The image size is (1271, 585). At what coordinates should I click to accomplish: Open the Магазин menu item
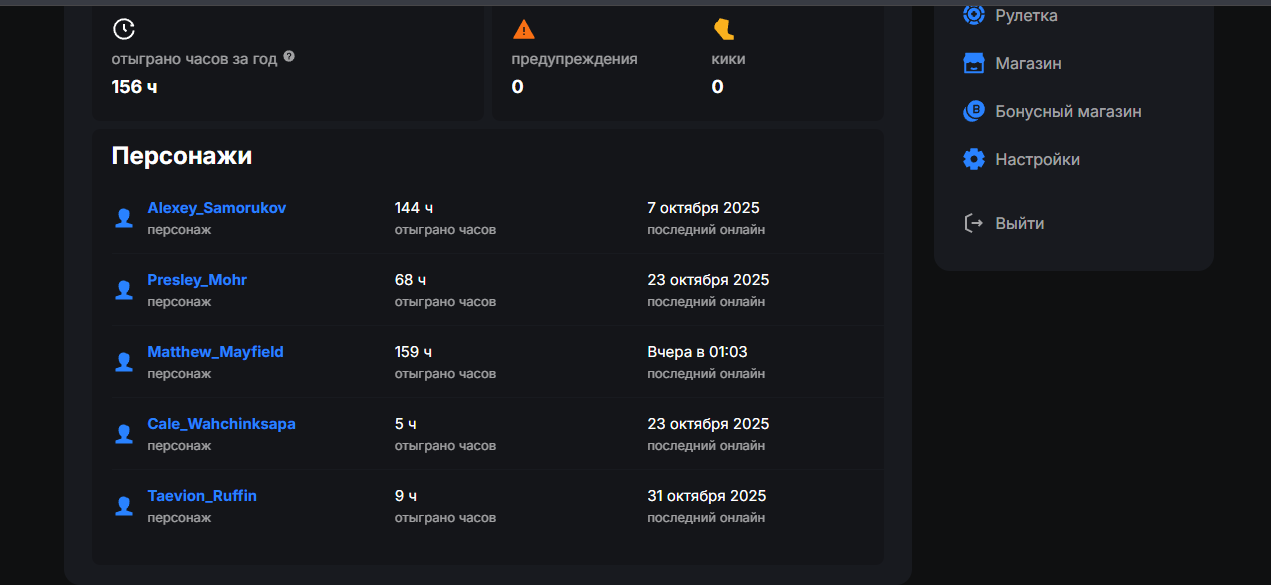click(x=1028, y=63)
